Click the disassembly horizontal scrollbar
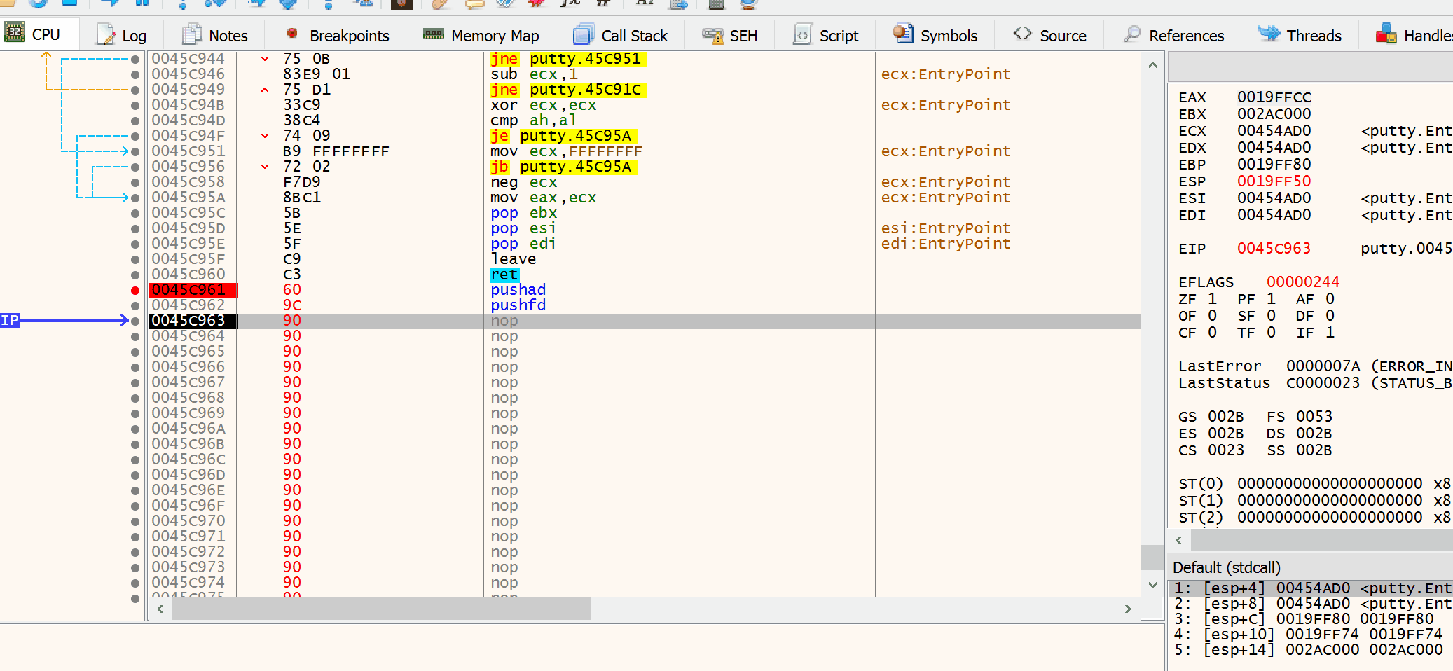The image size is (1453, 671). 380,609
